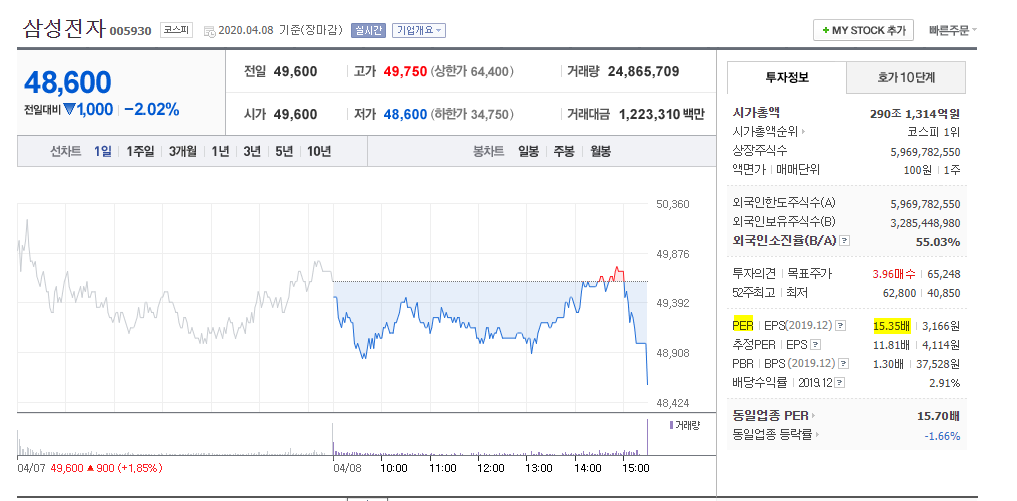Open help icon next to 배당수익률 2019.12
This screenshot has width=1017, height=501.
point(840,383)
